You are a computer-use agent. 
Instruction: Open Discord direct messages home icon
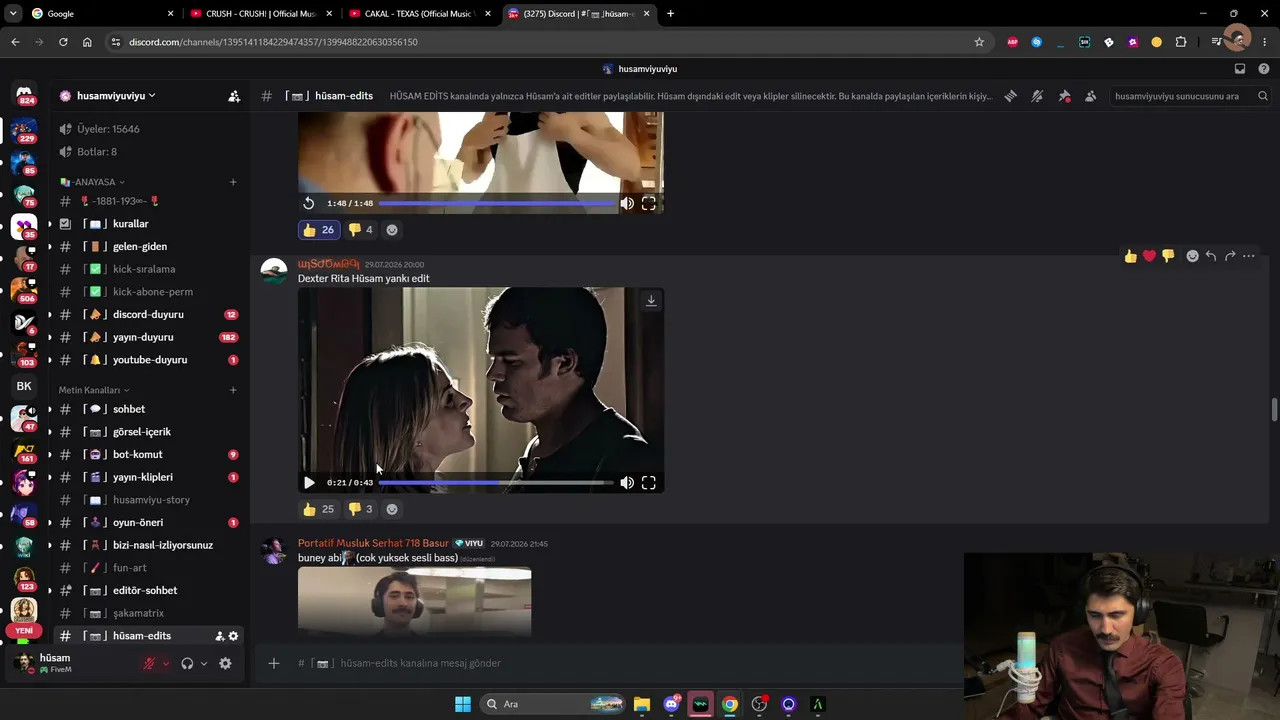24,95
